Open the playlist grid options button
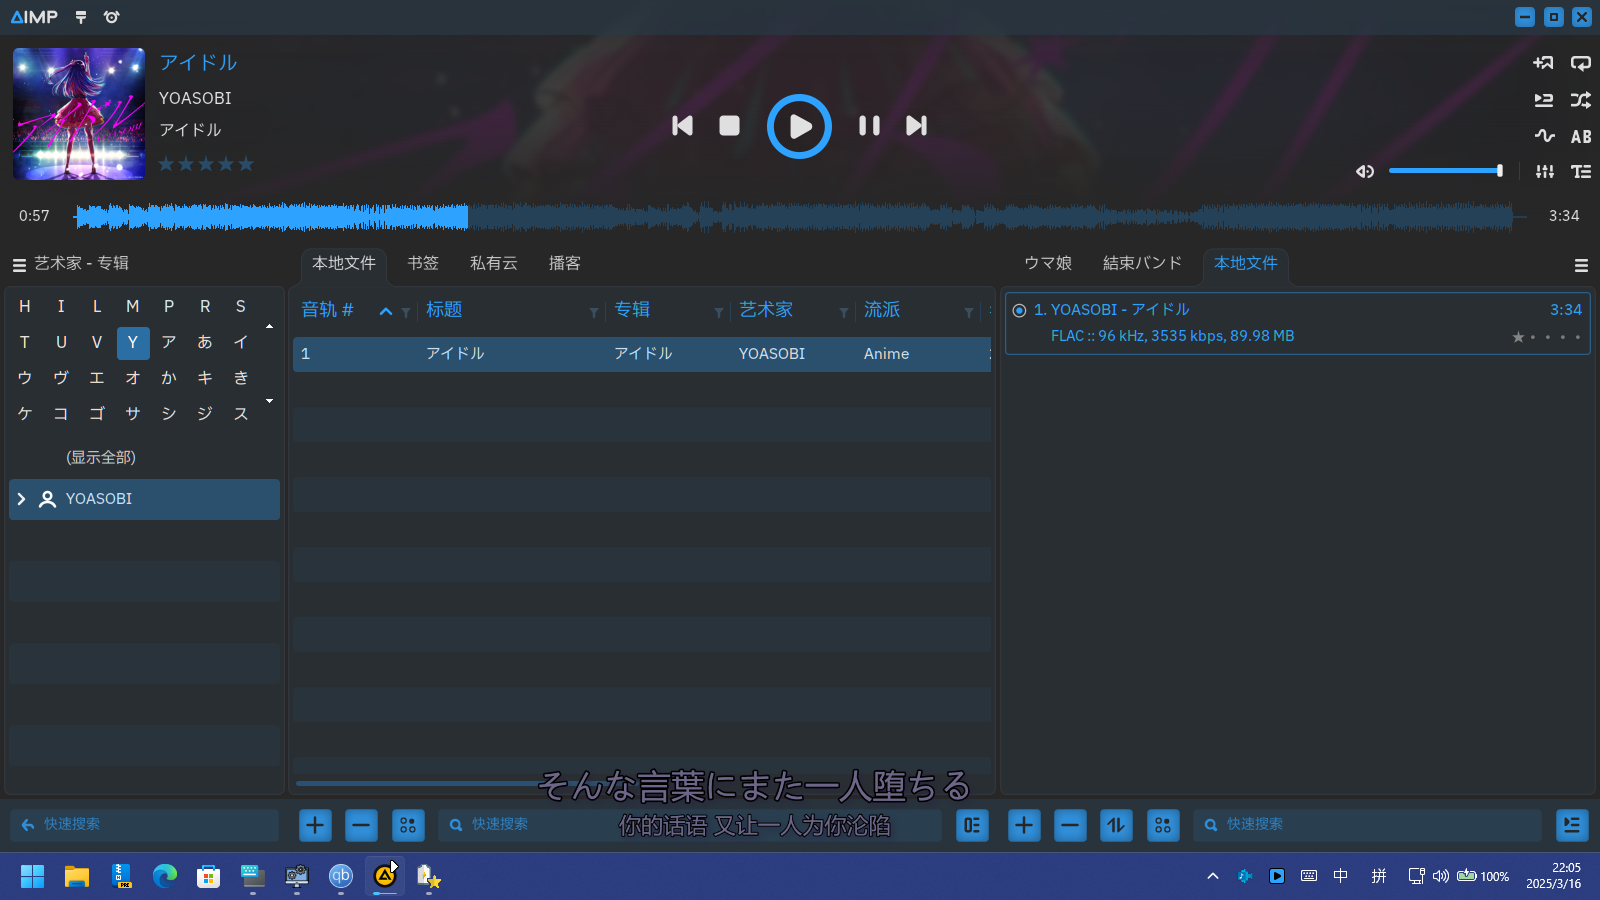1600x900 pixels. pos(1163,825)
